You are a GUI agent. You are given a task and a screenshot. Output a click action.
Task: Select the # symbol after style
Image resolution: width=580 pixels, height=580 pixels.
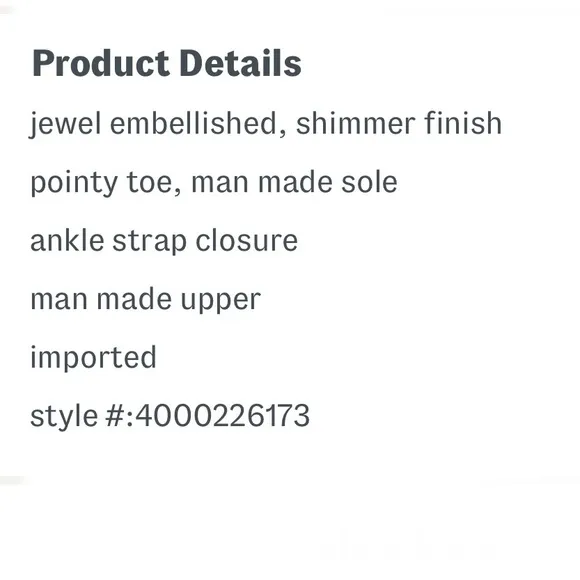click(115, 416)
